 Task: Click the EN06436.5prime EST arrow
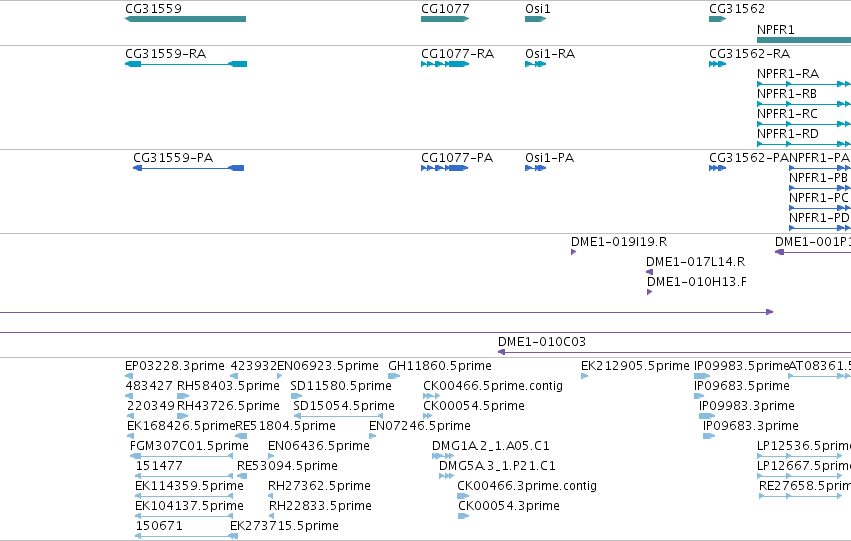271,456
